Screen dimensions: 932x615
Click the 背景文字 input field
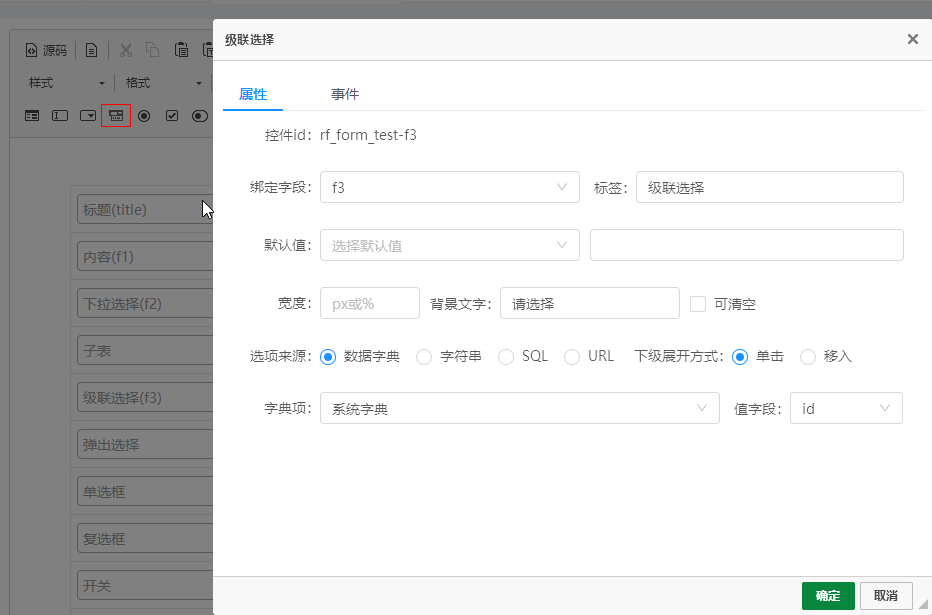(590, 303)
